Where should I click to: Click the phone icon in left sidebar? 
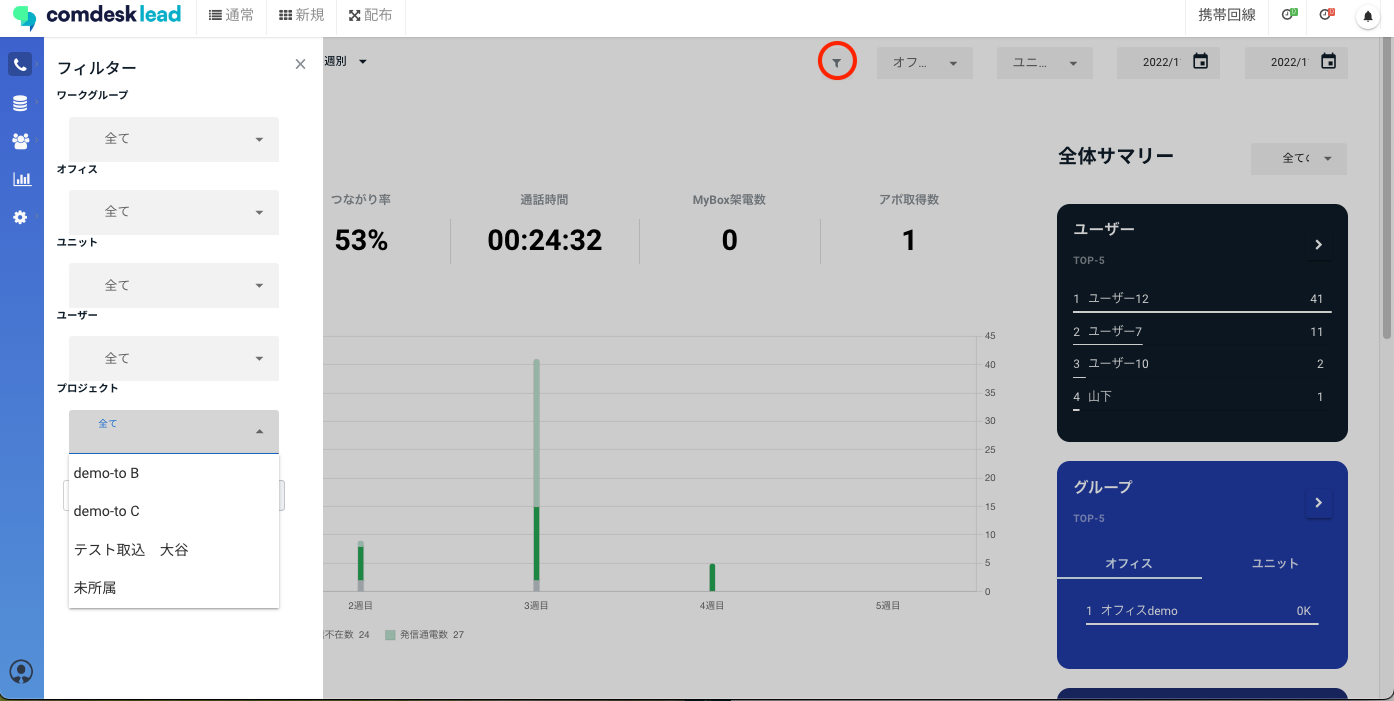20,65
